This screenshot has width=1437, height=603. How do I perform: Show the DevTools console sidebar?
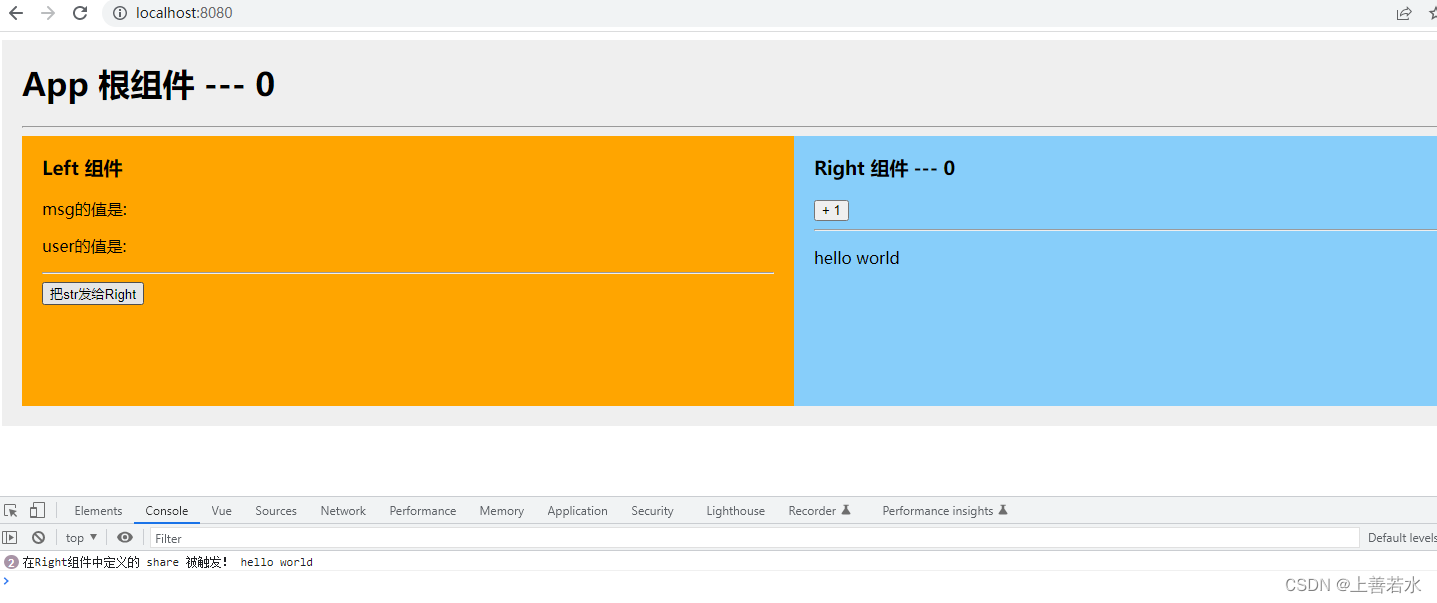(10, 537)
